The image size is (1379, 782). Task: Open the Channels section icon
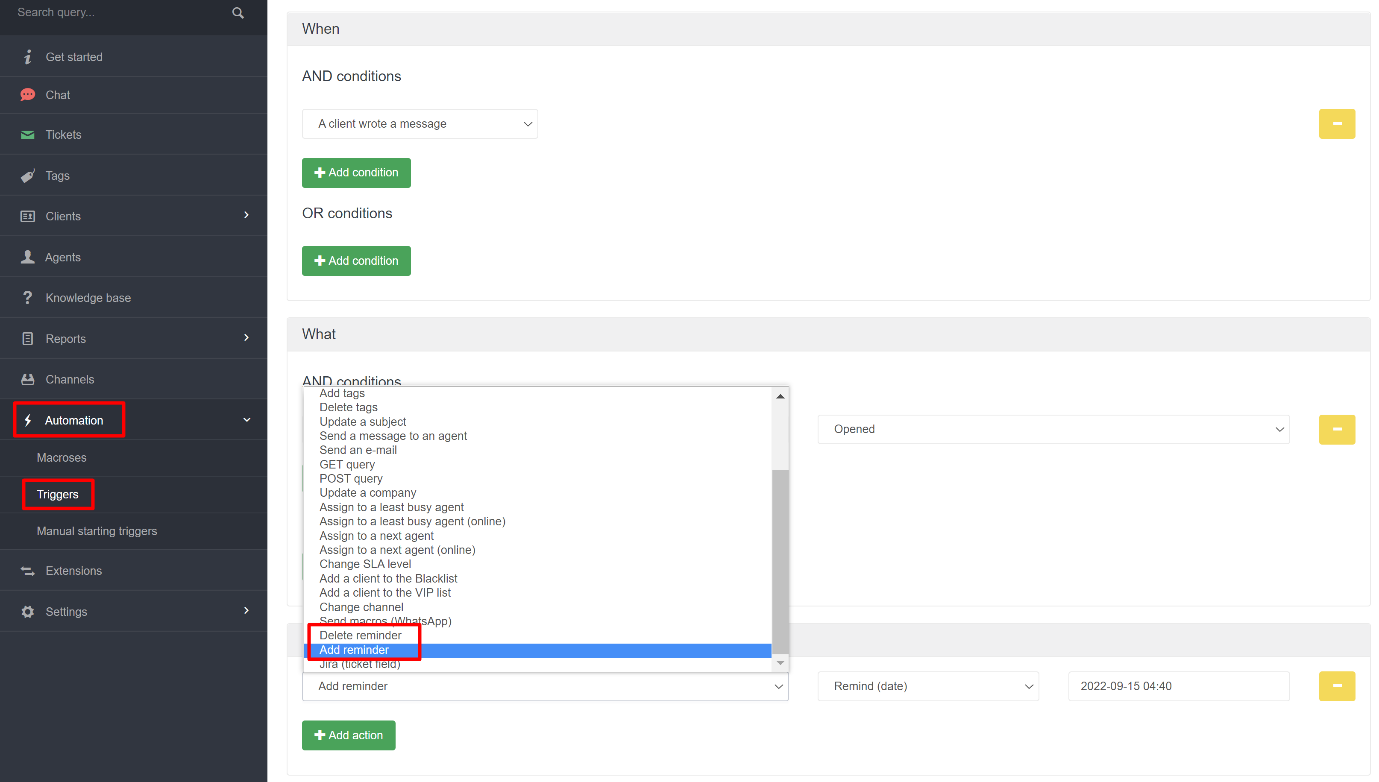[27, 378]
